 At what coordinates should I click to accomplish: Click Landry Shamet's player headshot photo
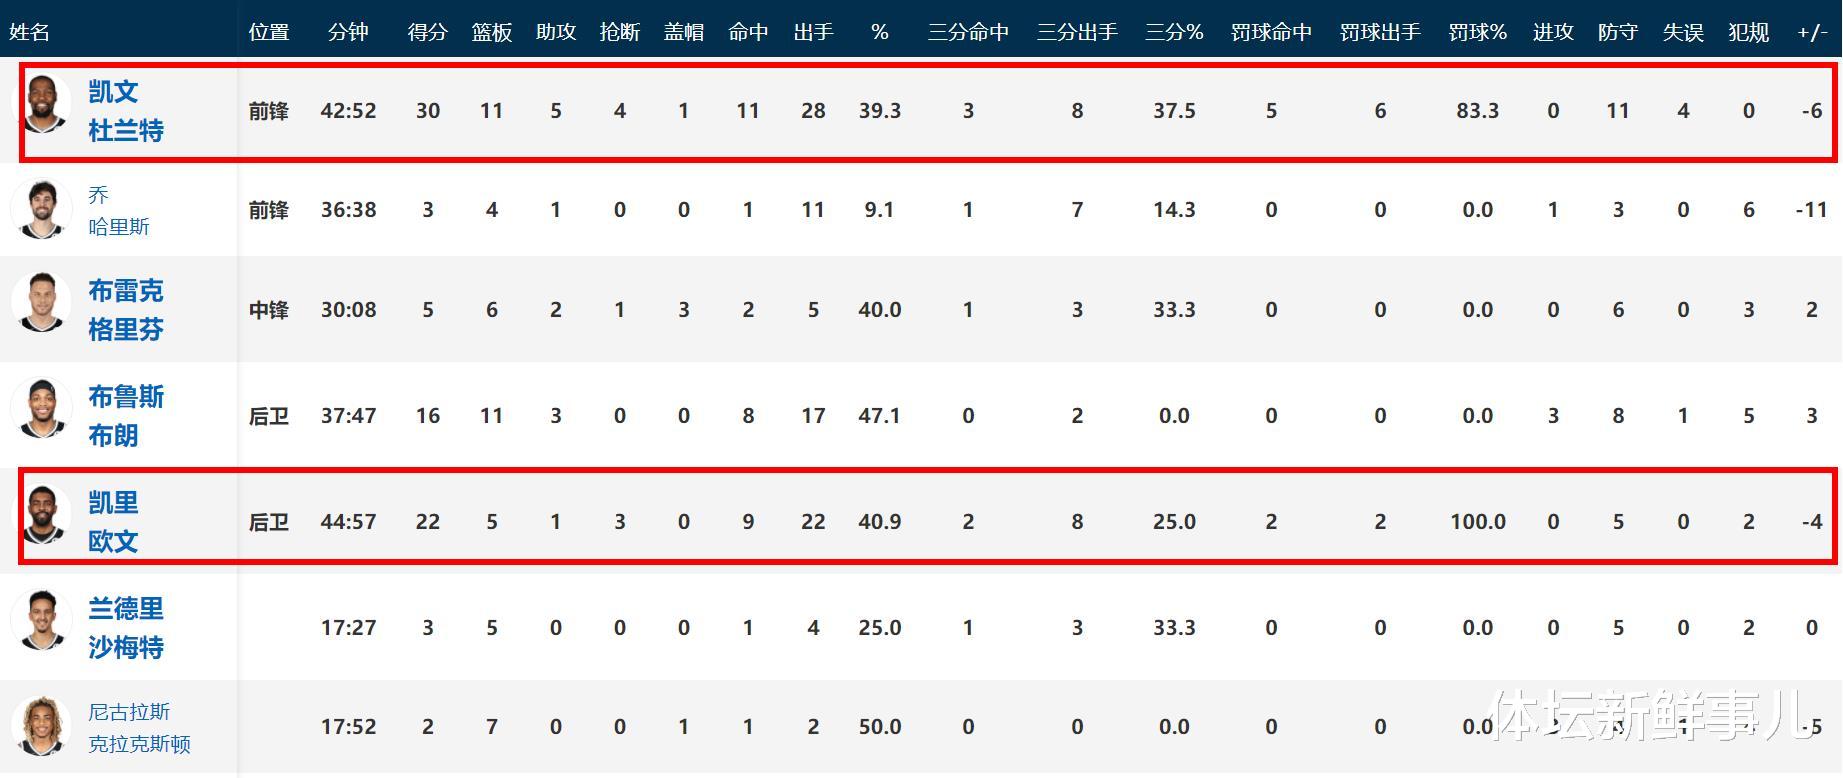pos(42,621)
